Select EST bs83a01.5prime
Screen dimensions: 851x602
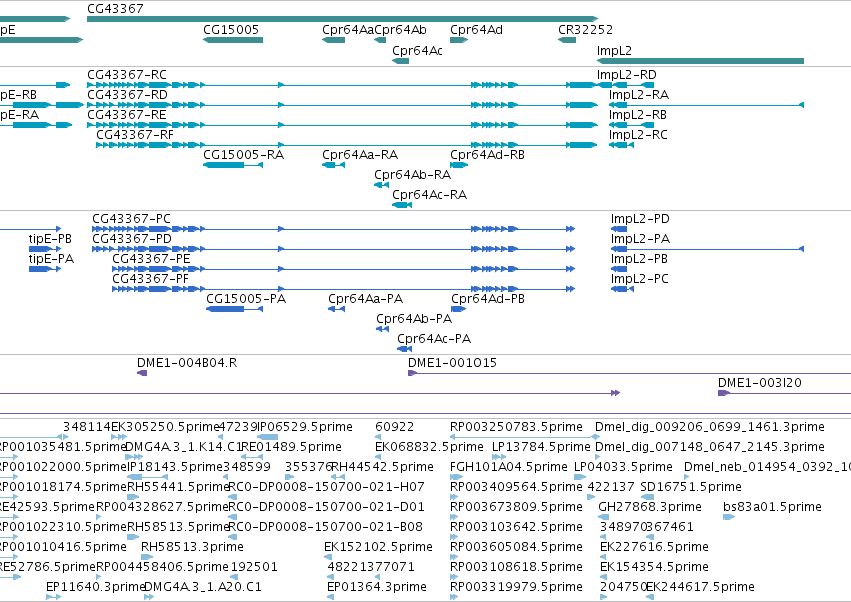point(729,517)
